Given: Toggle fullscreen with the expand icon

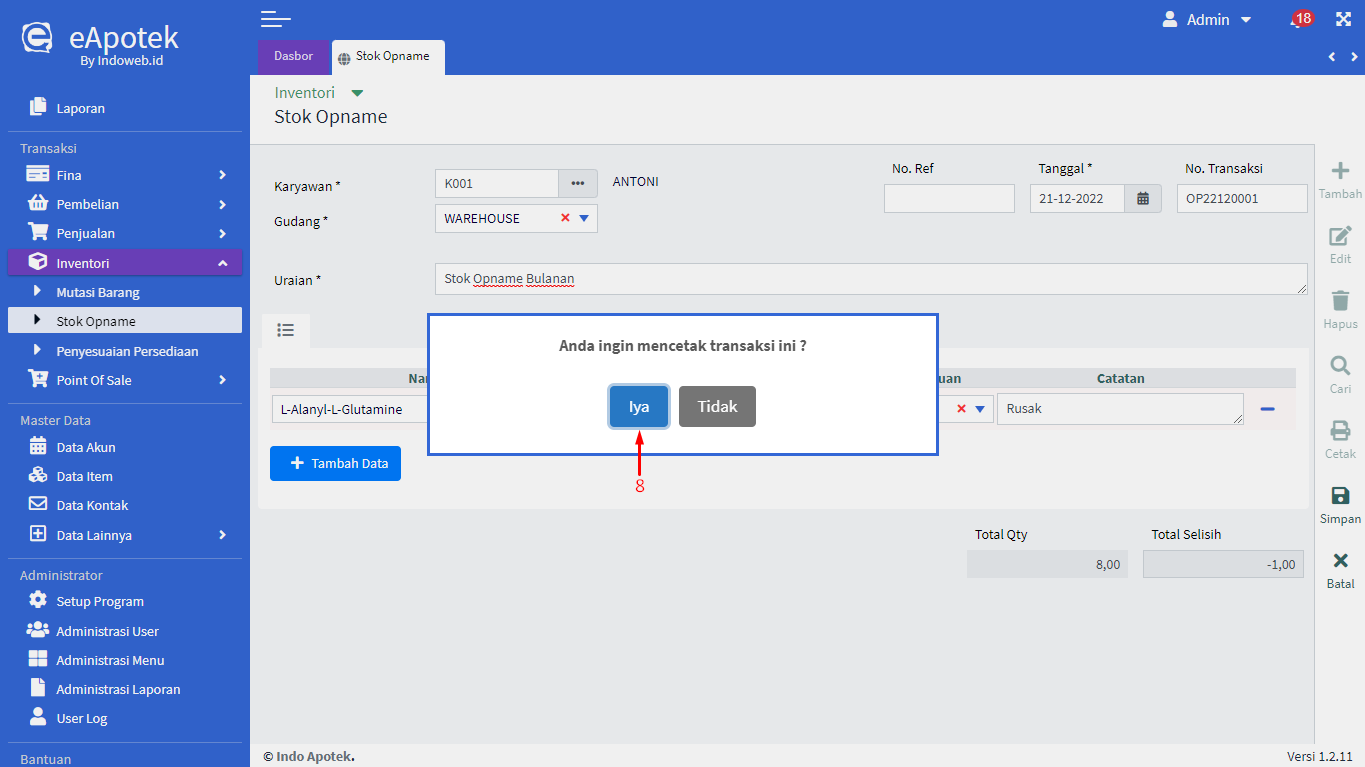Looking at the screenshot, I should point(1343,19).
